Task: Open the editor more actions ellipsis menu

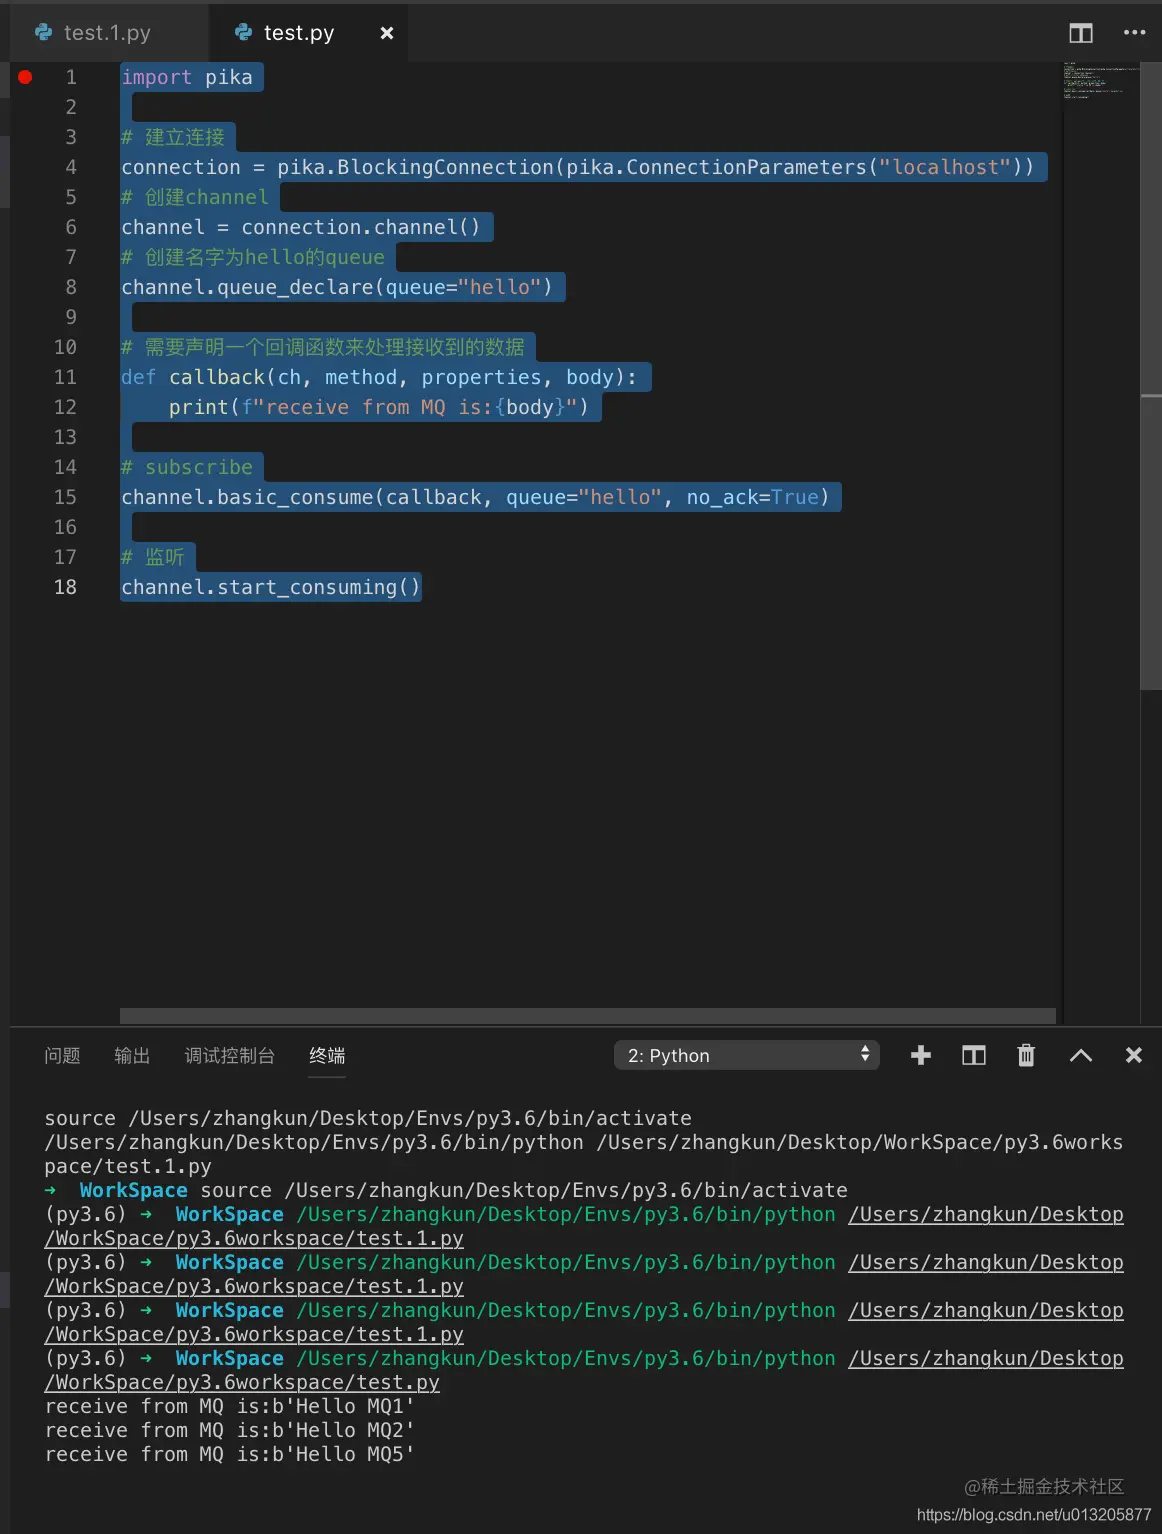Action: pos(1134,33)
